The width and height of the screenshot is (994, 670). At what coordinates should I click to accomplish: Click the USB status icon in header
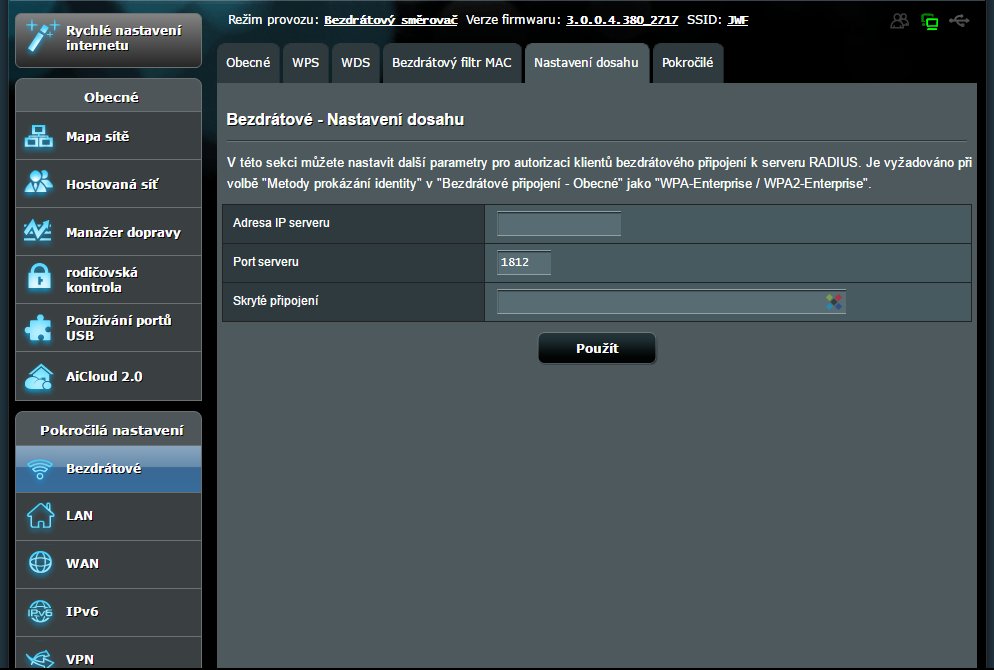point(959,21)
